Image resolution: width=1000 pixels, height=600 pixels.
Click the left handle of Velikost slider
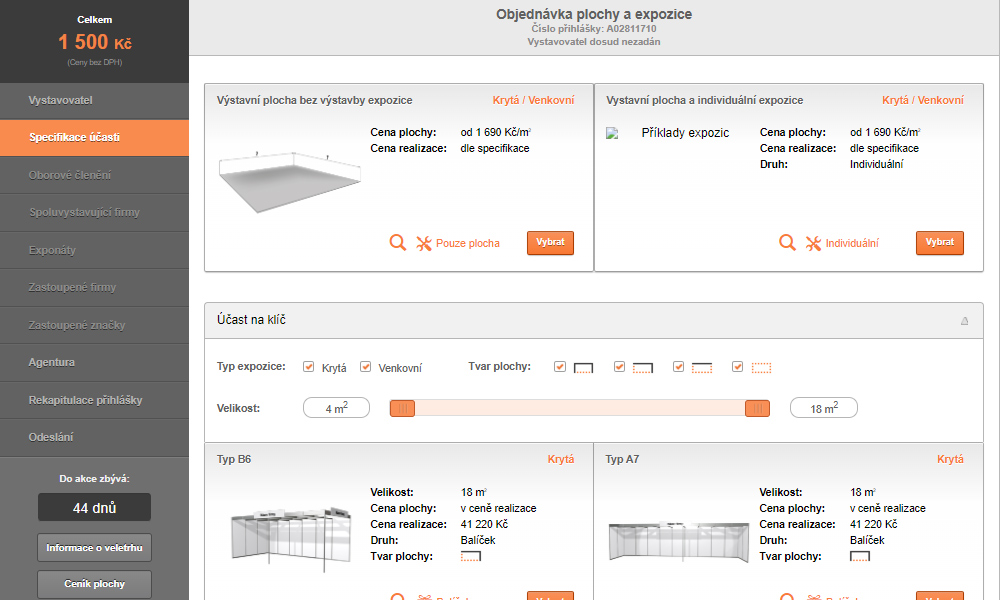[402, 408]
